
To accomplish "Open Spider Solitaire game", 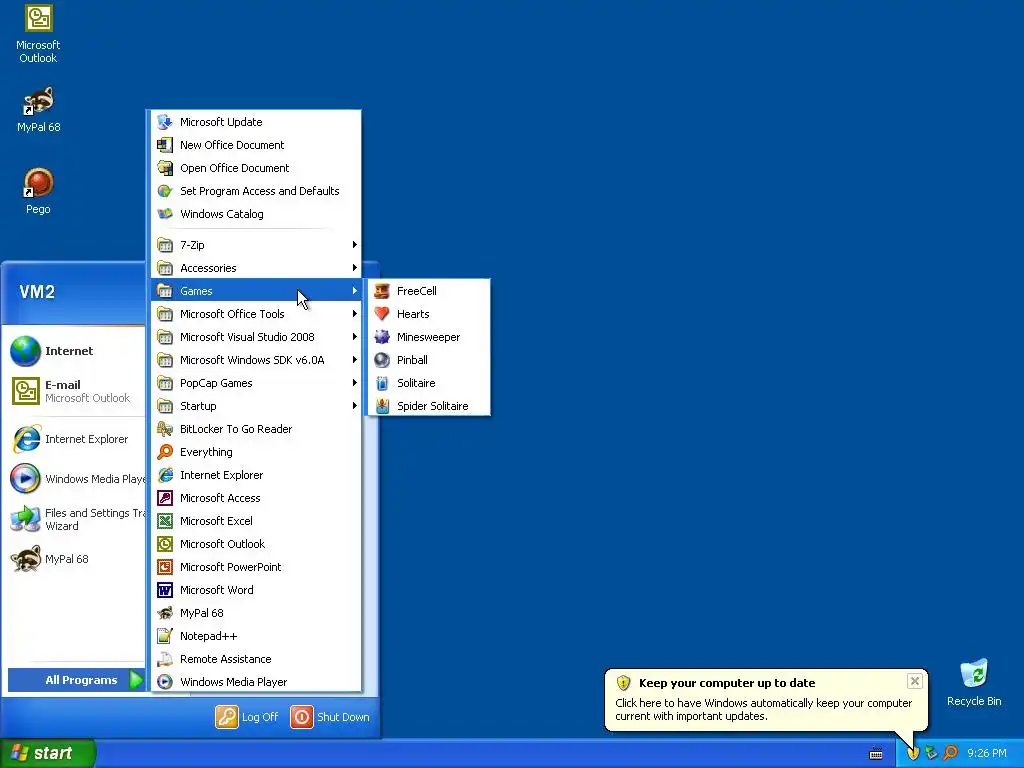I will (429, 406).
